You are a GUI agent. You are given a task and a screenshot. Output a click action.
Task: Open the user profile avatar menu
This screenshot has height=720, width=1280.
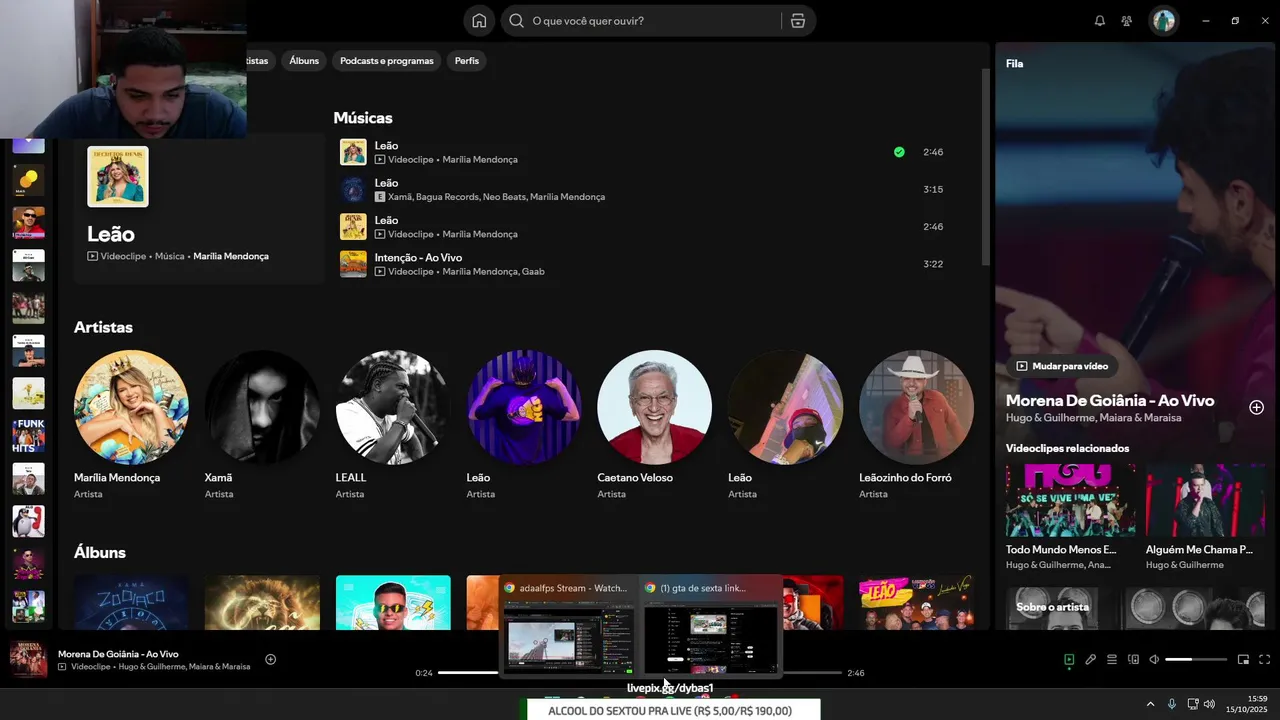click(x=1164, y=21)
